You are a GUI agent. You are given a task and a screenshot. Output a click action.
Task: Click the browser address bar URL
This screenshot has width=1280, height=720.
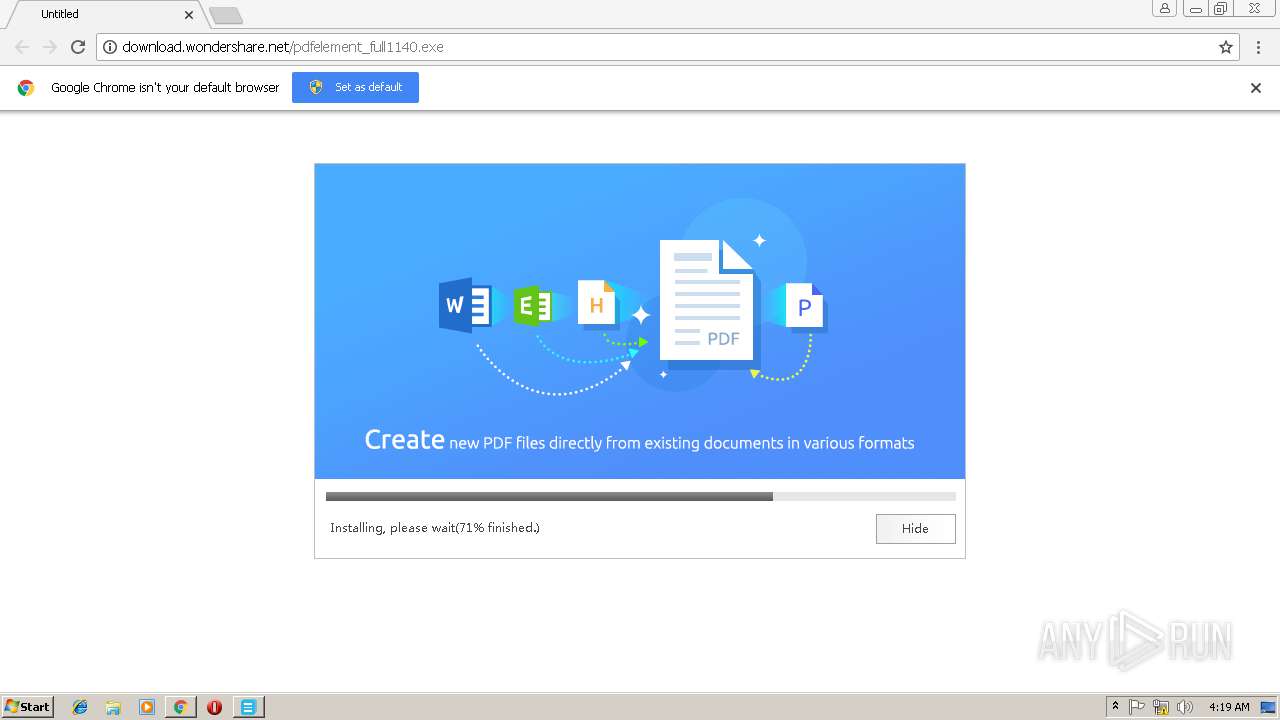pos(283,47)
